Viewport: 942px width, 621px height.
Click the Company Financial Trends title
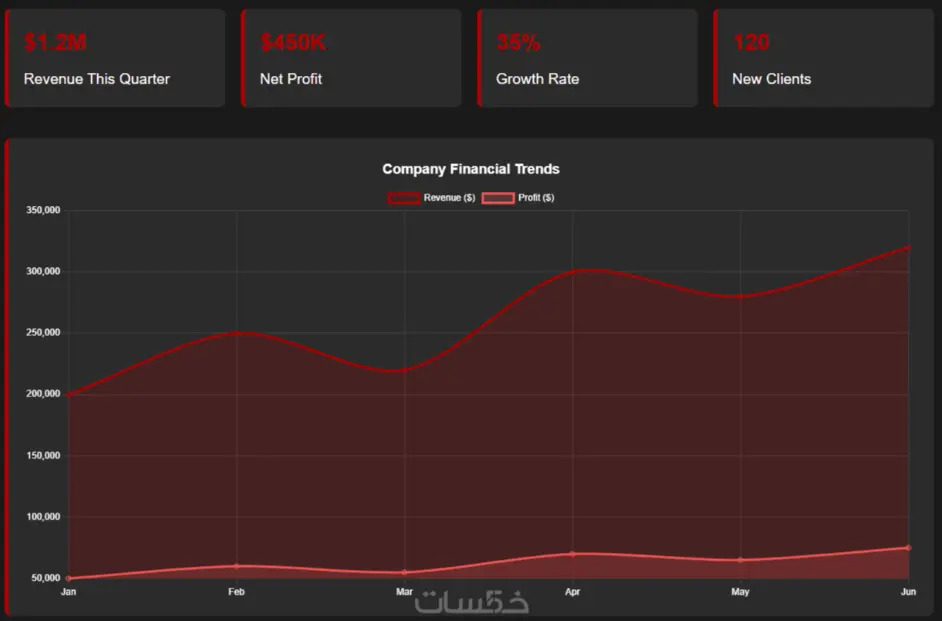[471, 169]
